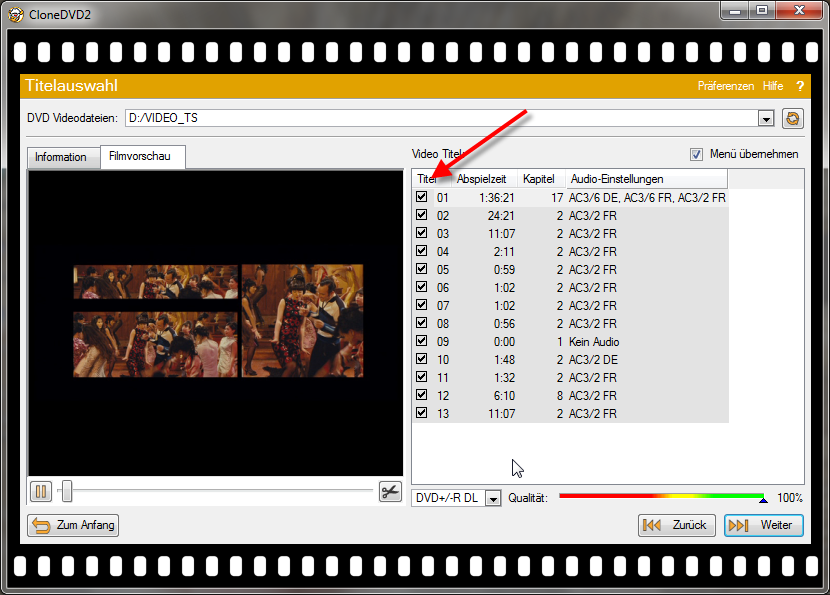830x595 pixels.
Task: Uncheck title 12 checkbox
Action: [421, 395]
